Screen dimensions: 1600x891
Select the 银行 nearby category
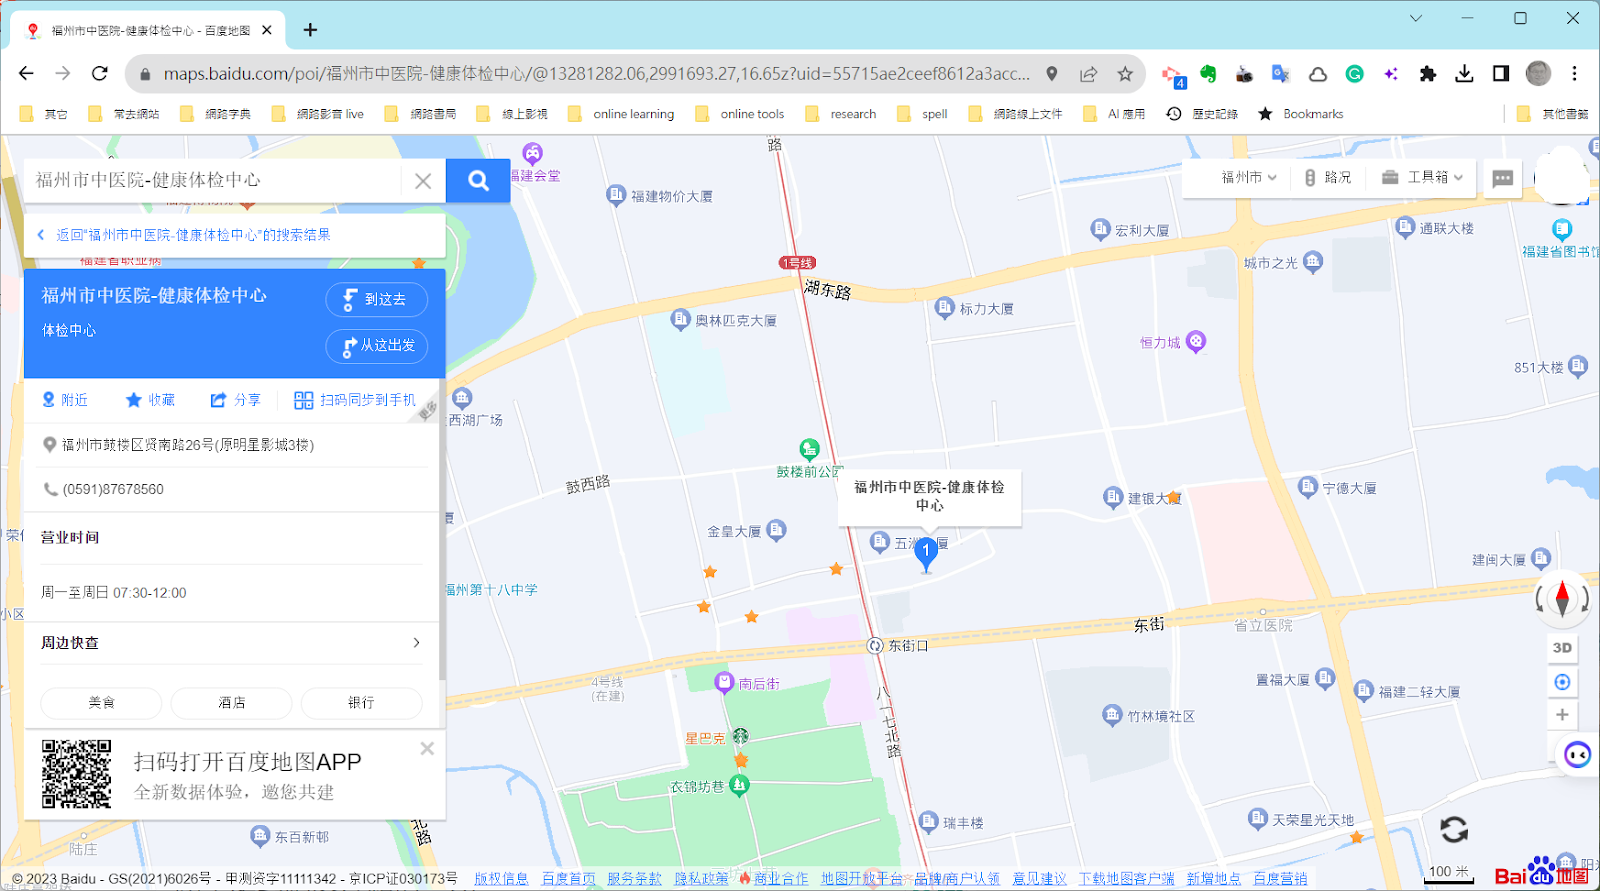pos(361,703)
